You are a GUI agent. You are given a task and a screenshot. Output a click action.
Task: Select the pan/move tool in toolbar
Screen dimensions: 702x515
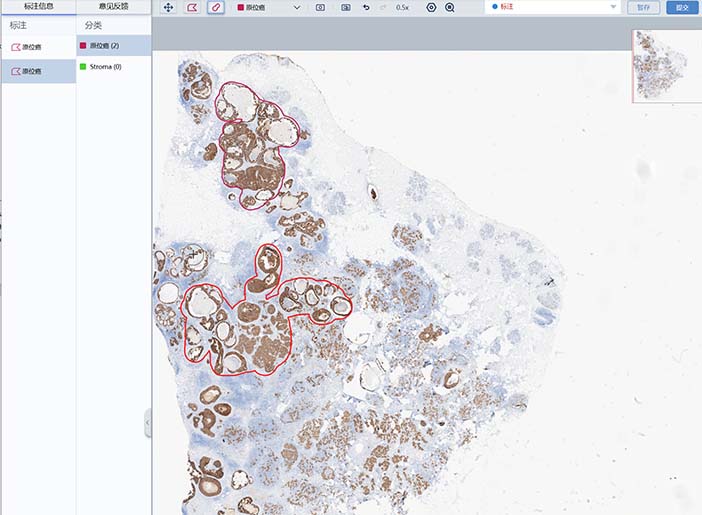click(x=169, y=7)
